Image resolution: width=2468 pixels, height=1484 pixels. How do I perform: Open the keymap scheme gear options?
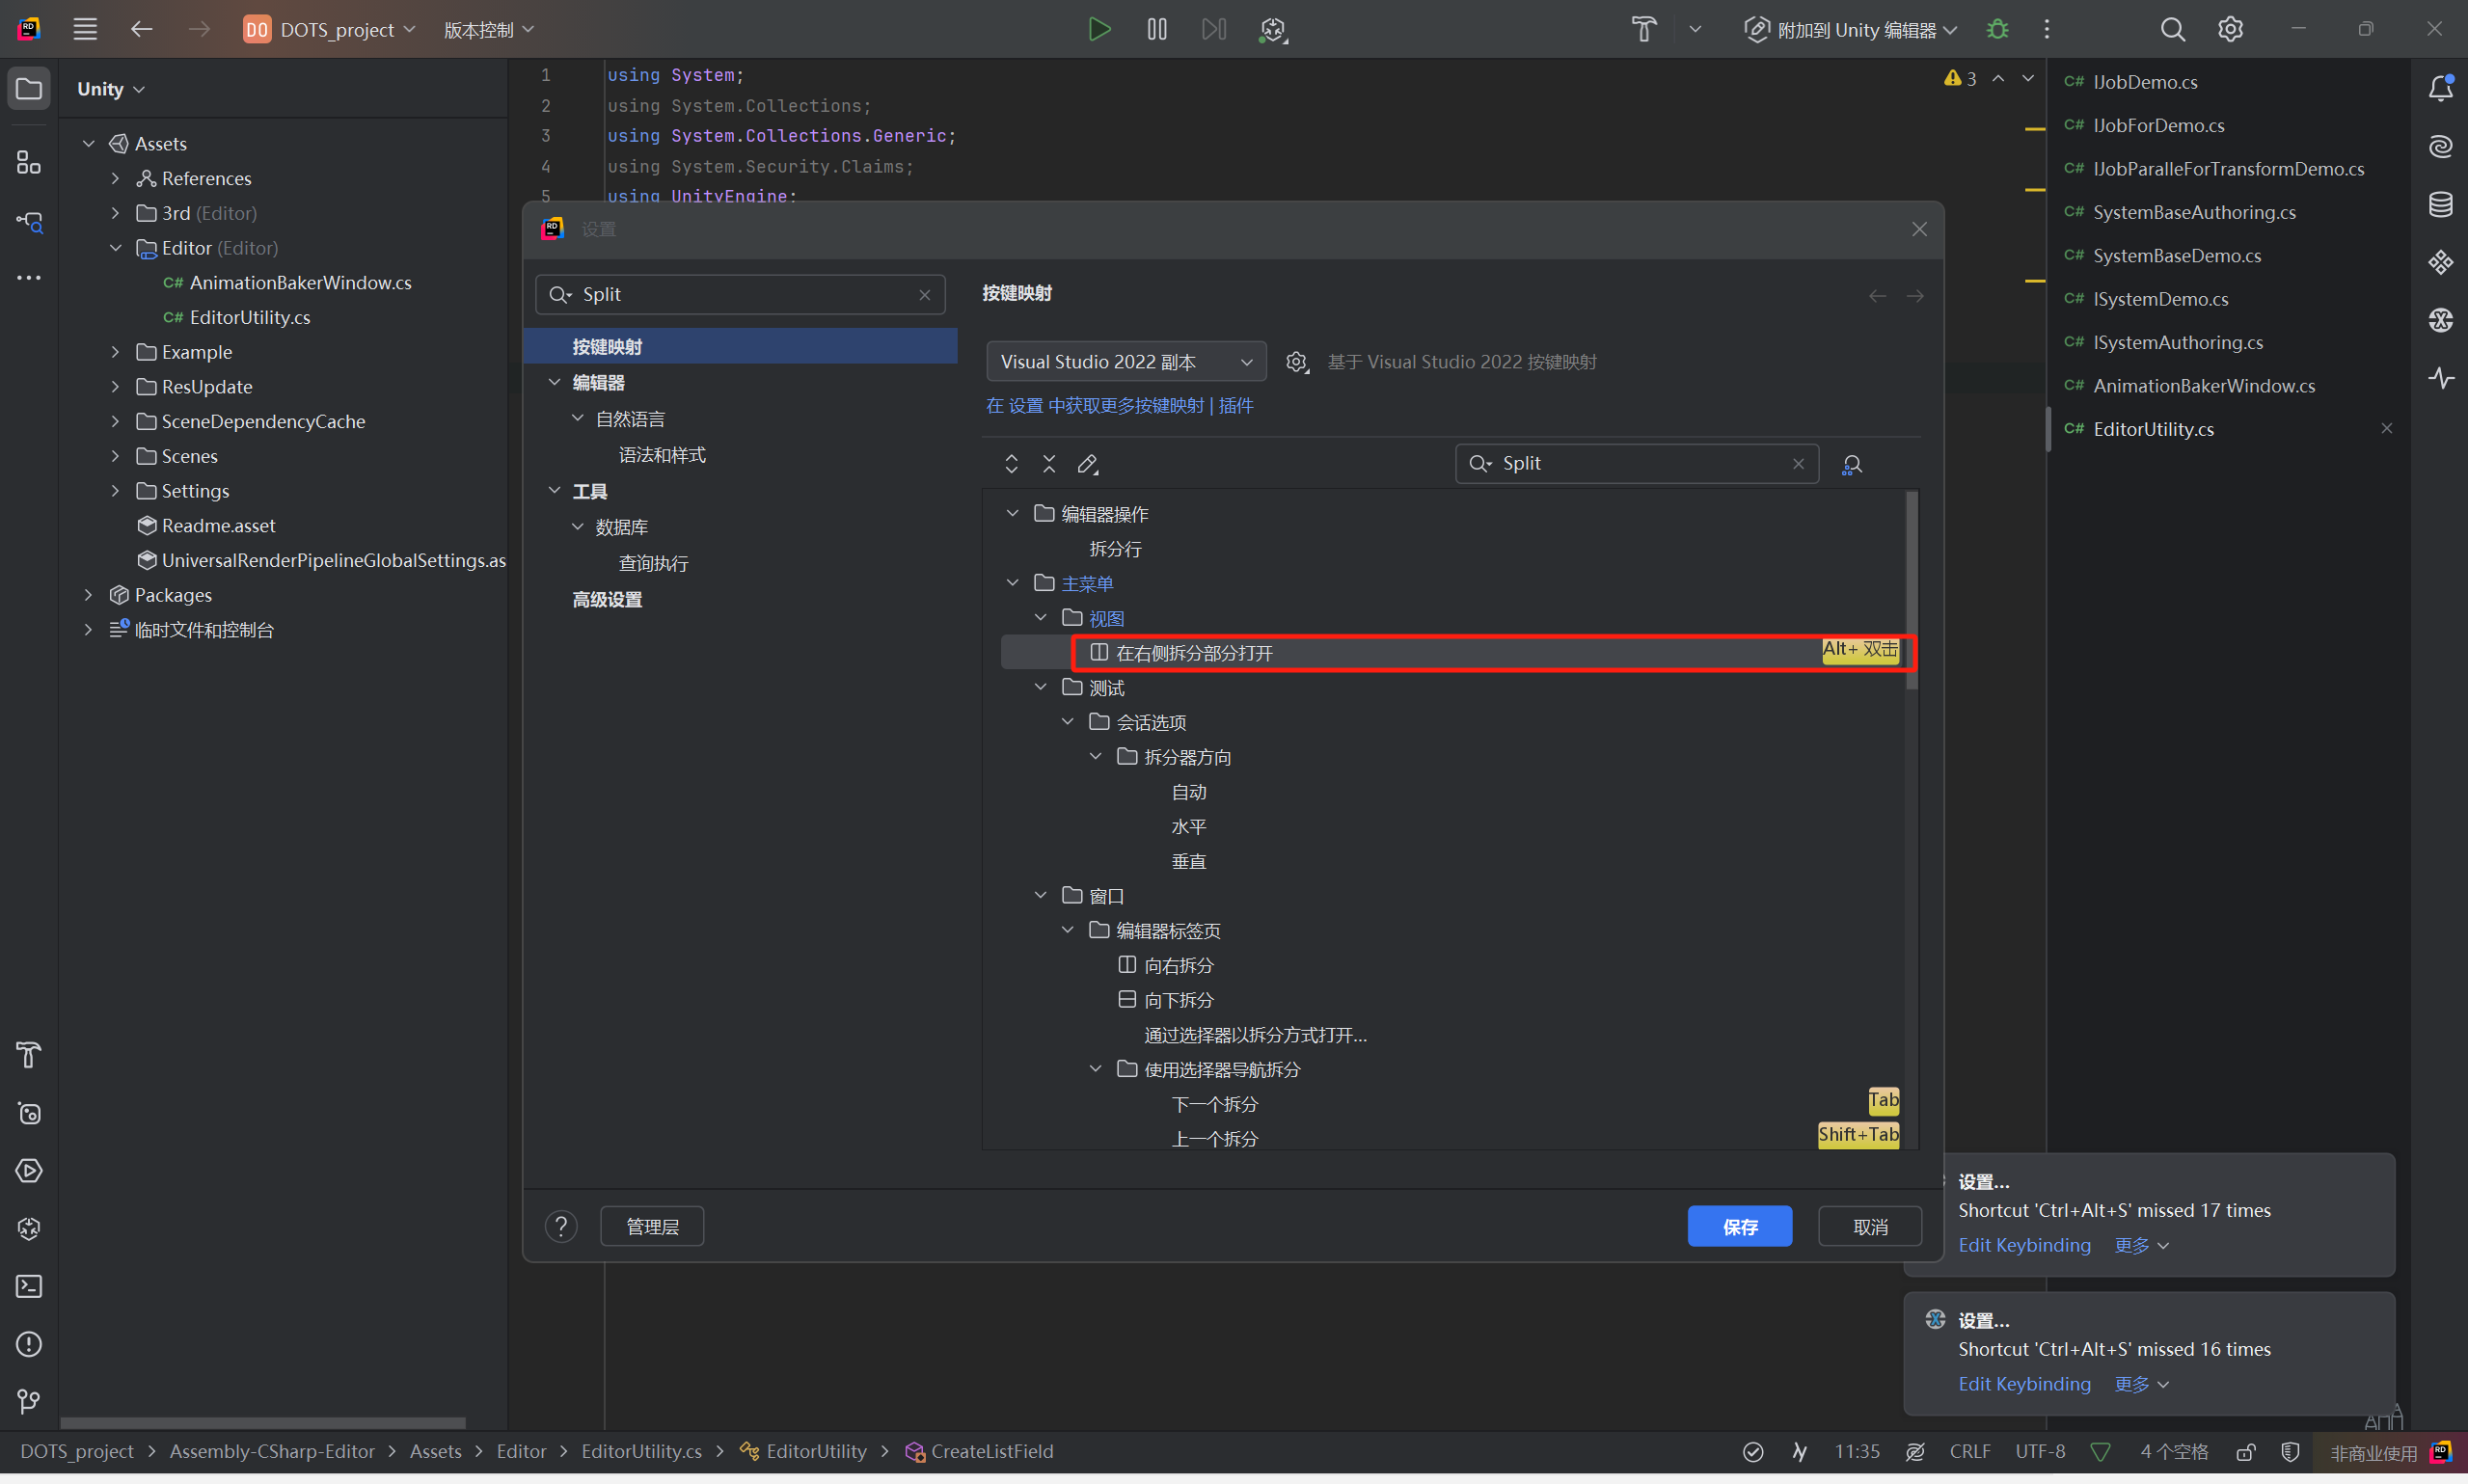click(1296, 362)
